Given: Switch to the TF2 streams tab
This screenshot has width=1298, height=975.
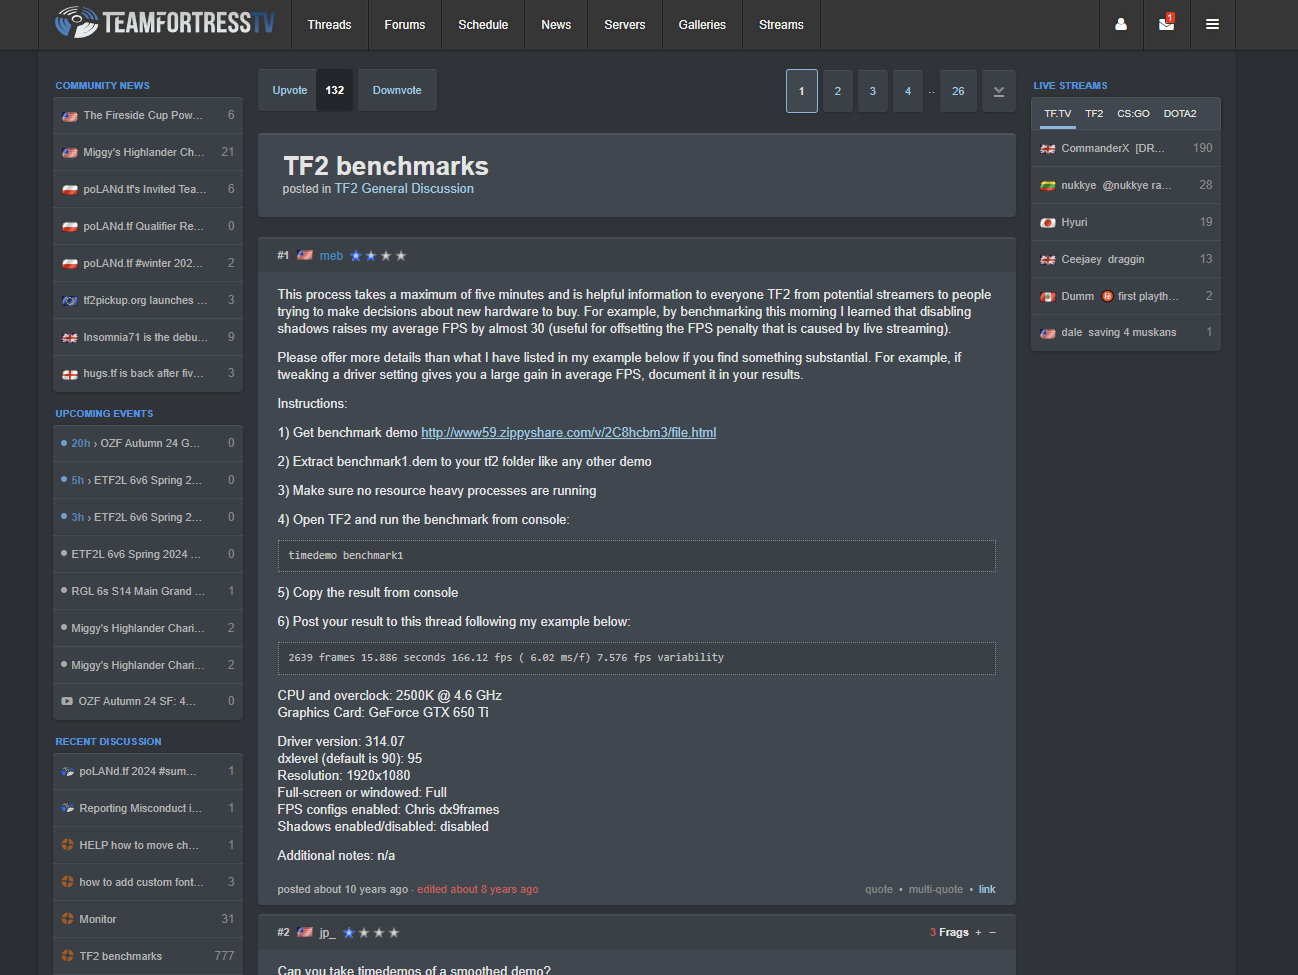Looking at the screenshot, I should click(x=1094, y=114).
